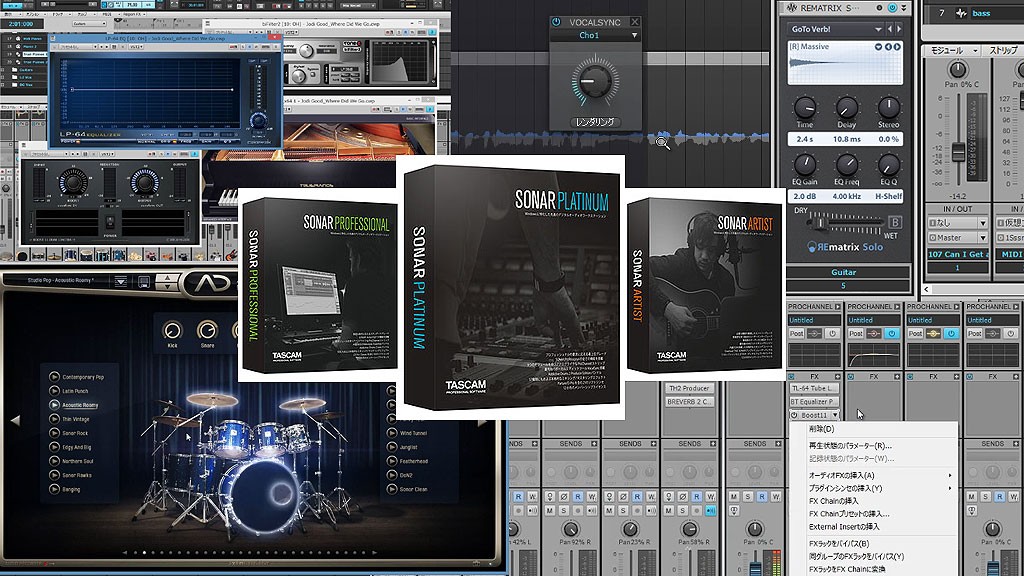Play the Contemporary Pop drum preset
The height and width of the screenshot is (576, 1024).
(54, 377)
